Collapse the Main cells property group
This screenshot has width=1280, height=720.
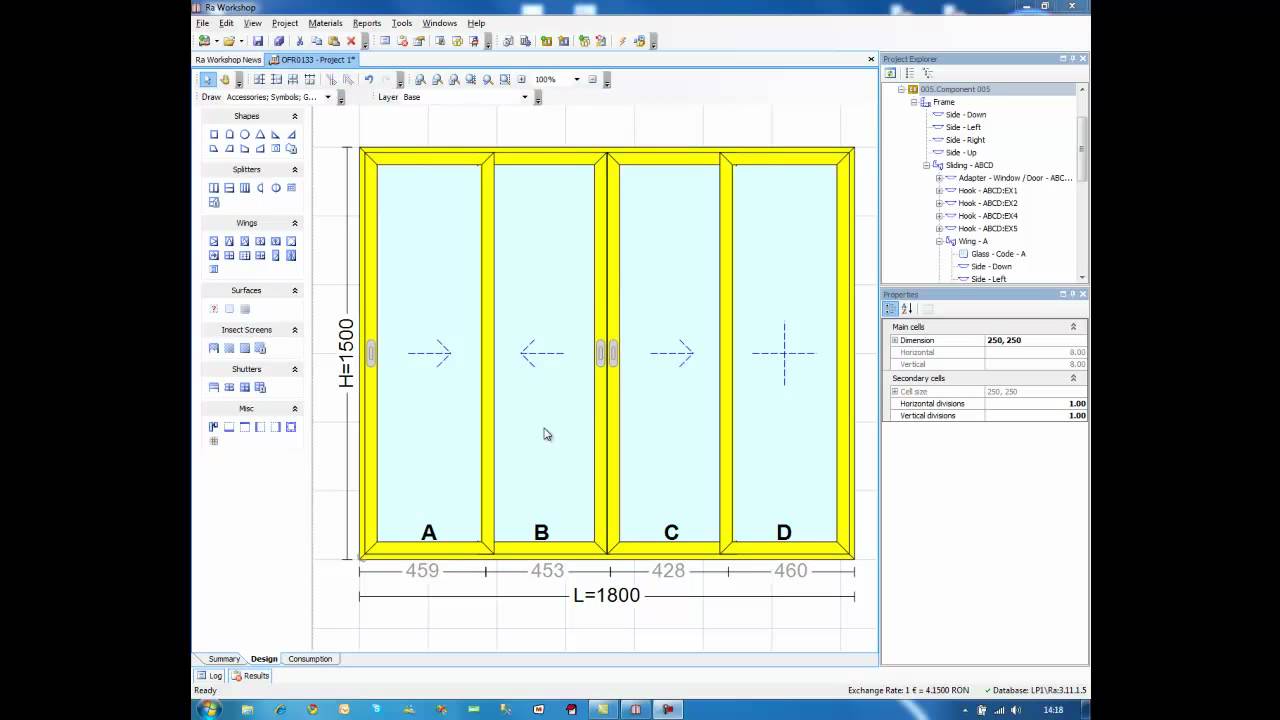(1073, 327)
